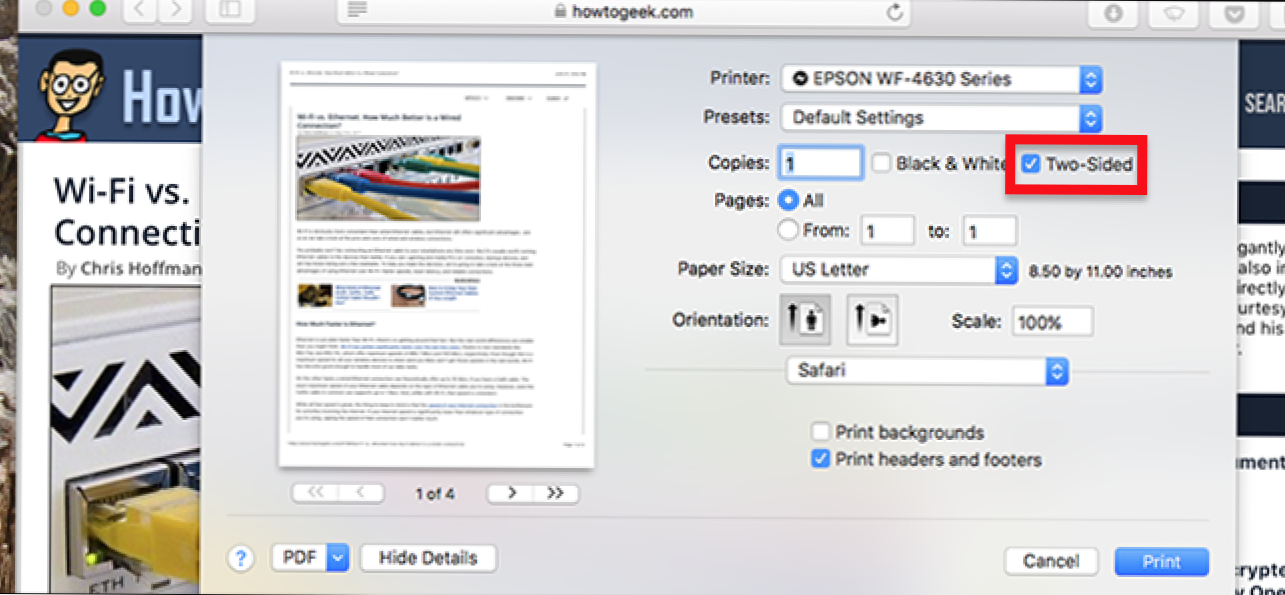Click the print preview page thumbnail

[x=438, y=265]
